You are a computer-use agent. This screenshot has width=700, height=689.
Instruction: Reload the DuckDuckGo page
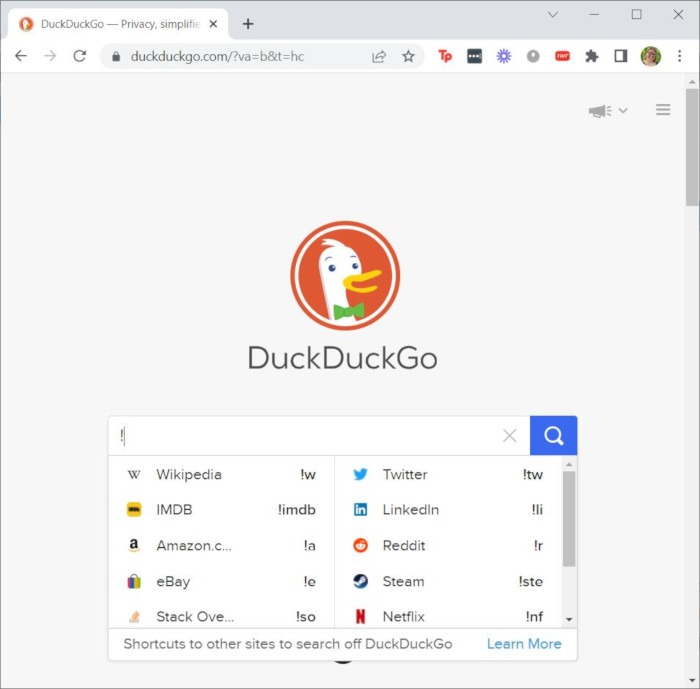click(x=79, y=56)
